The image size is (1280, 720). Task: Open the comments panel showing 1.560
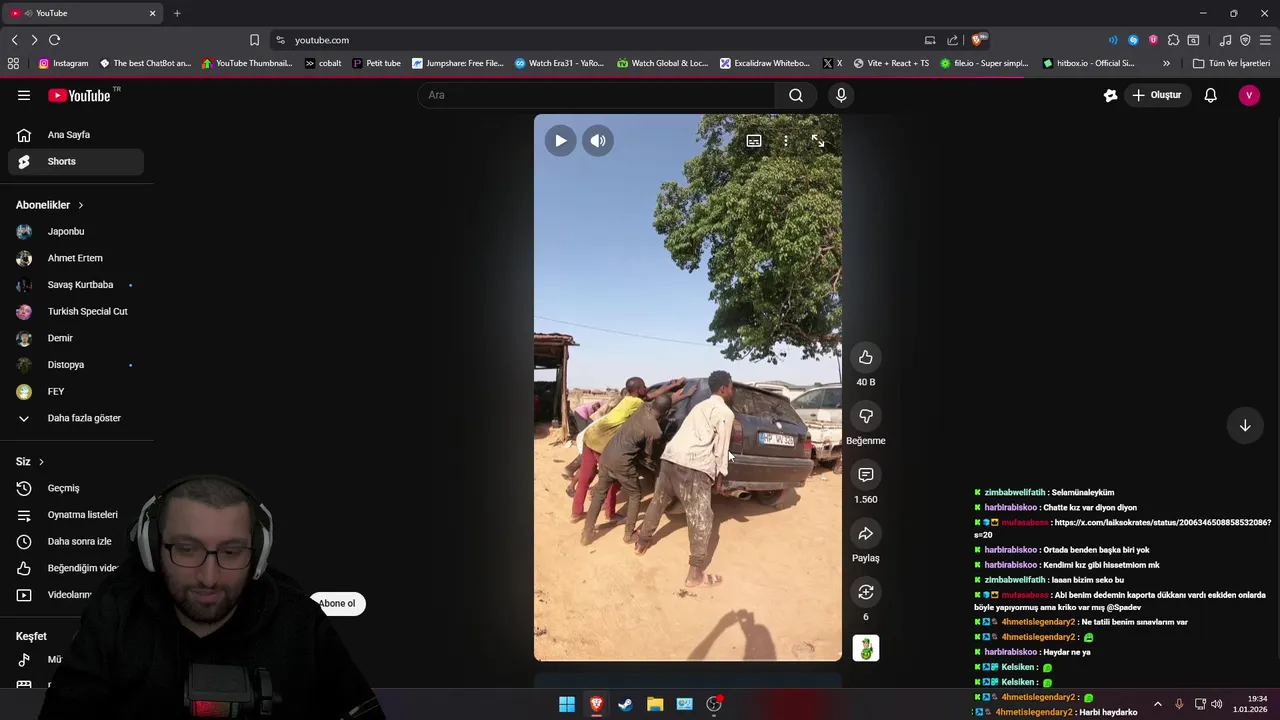[x=866, y=475]
